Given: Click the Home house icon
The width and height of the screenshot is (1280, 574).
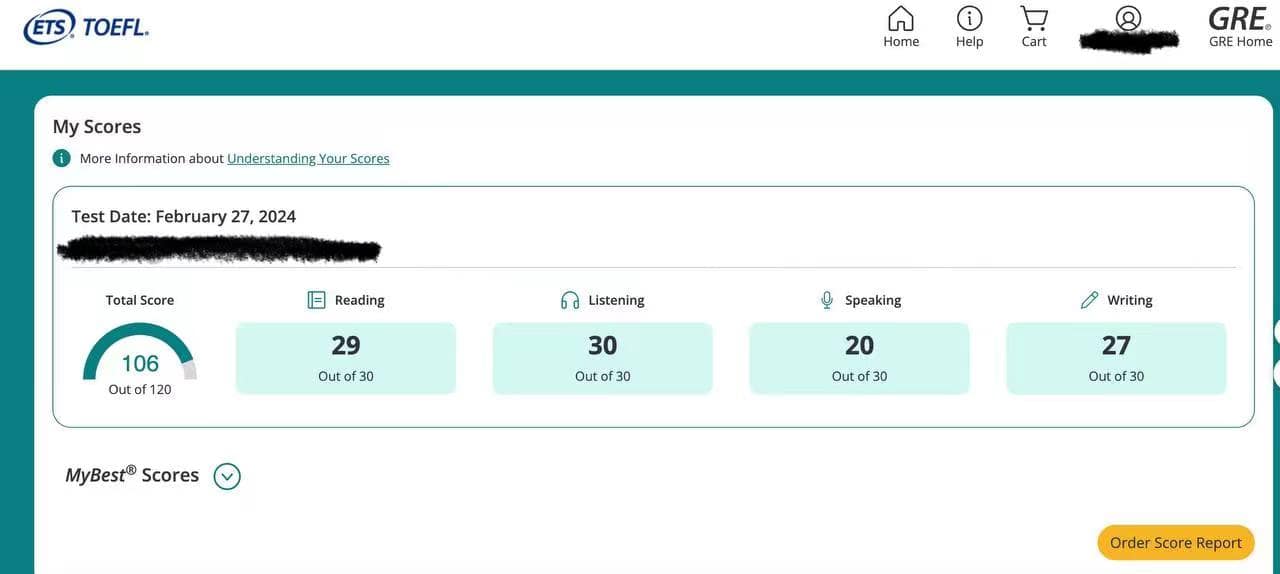Looking at the screenshot, I should tap(901, 19).
